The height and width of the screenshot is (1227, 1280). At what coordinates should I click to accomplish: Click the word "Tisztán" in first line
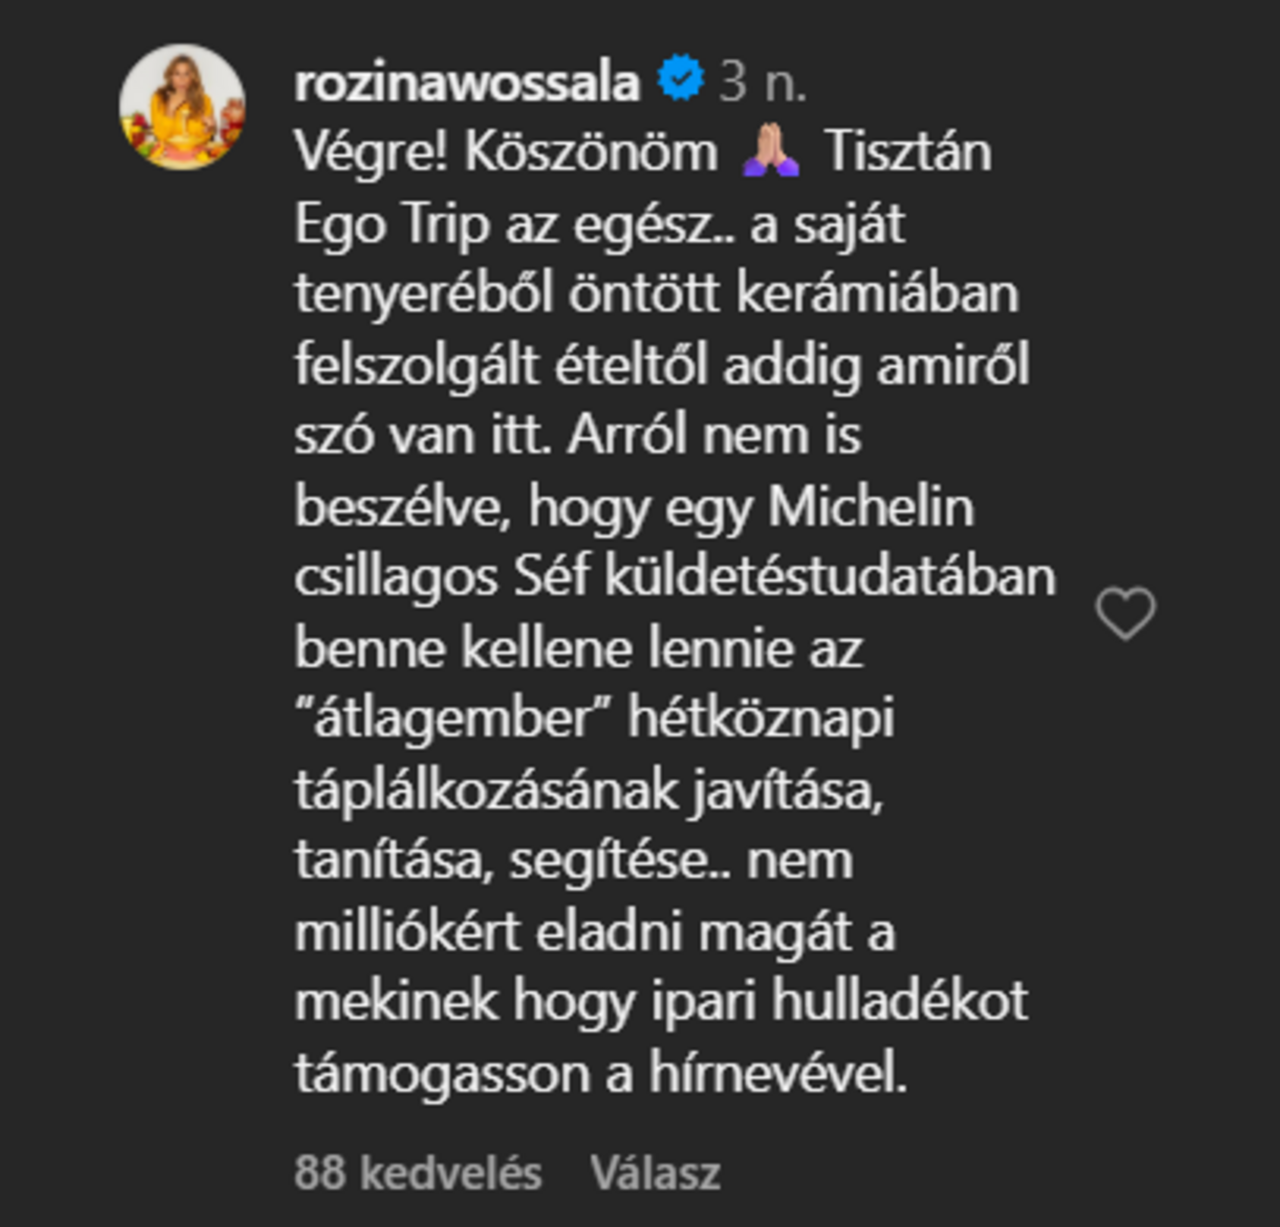click(908, 153)
